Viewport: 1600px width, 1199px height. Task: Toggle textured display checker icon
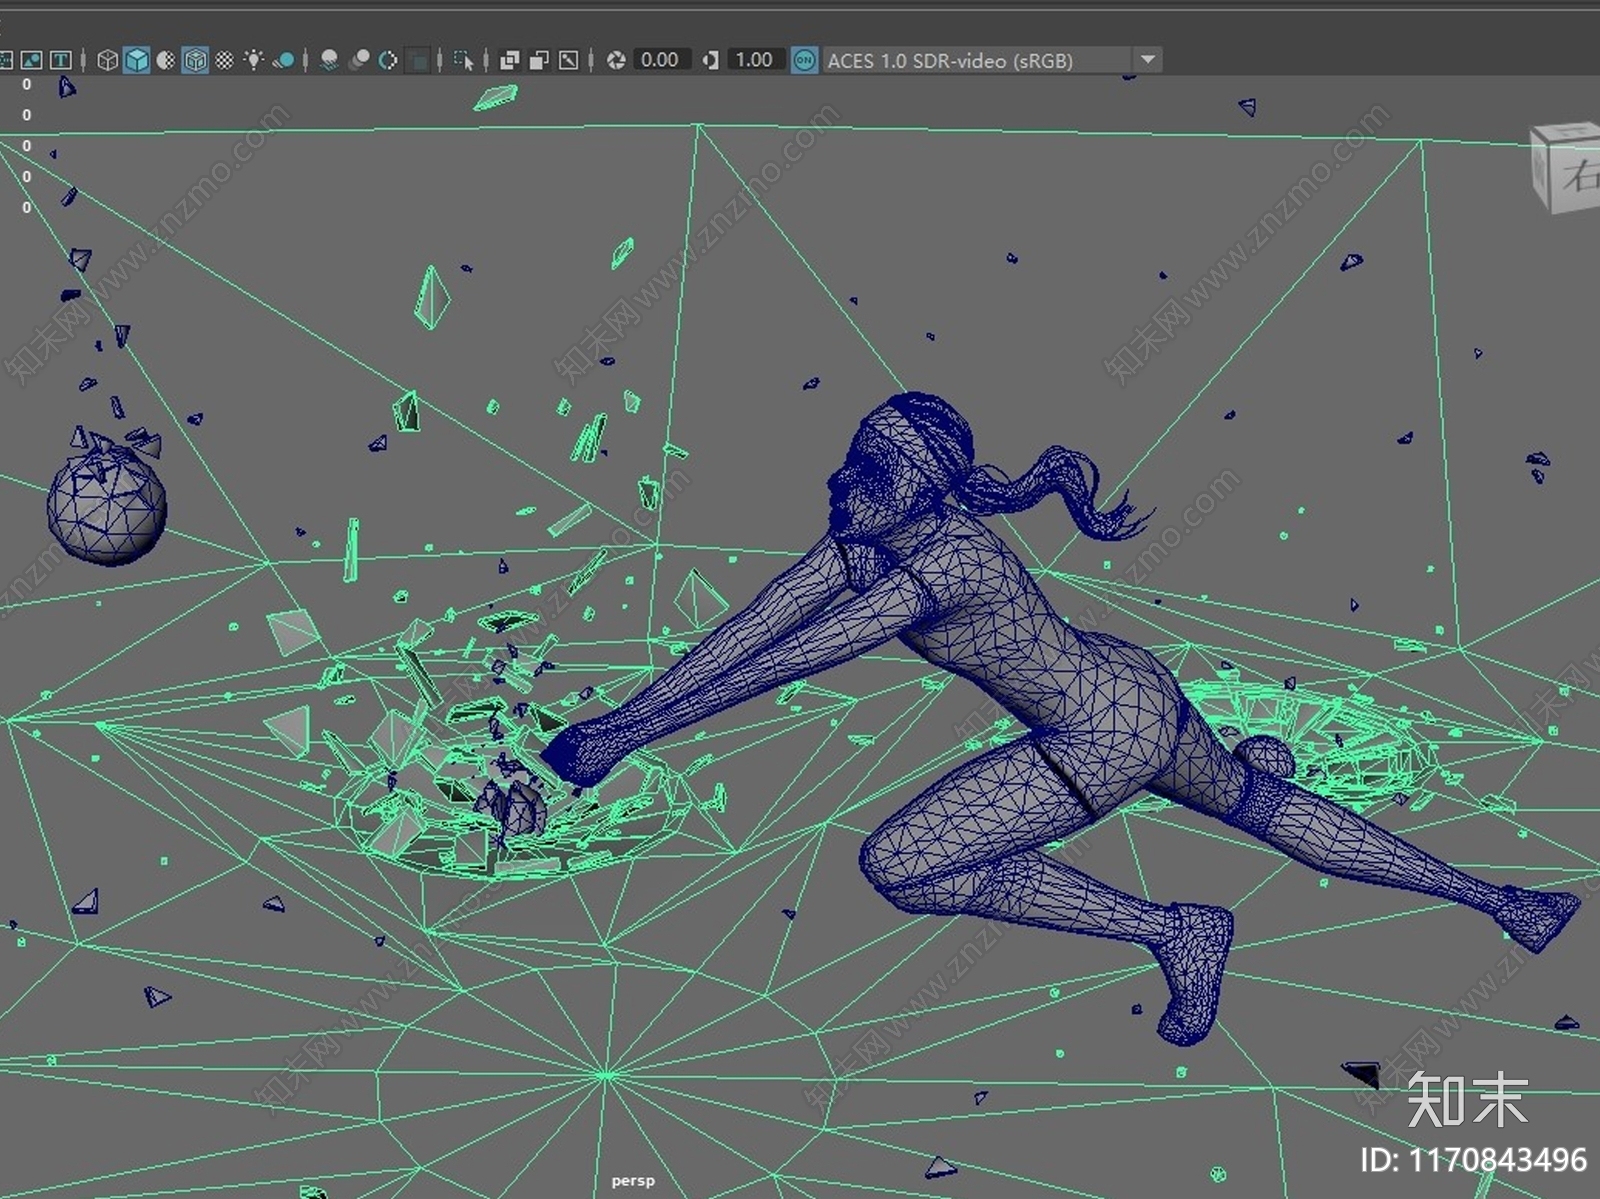pos(225,60)
